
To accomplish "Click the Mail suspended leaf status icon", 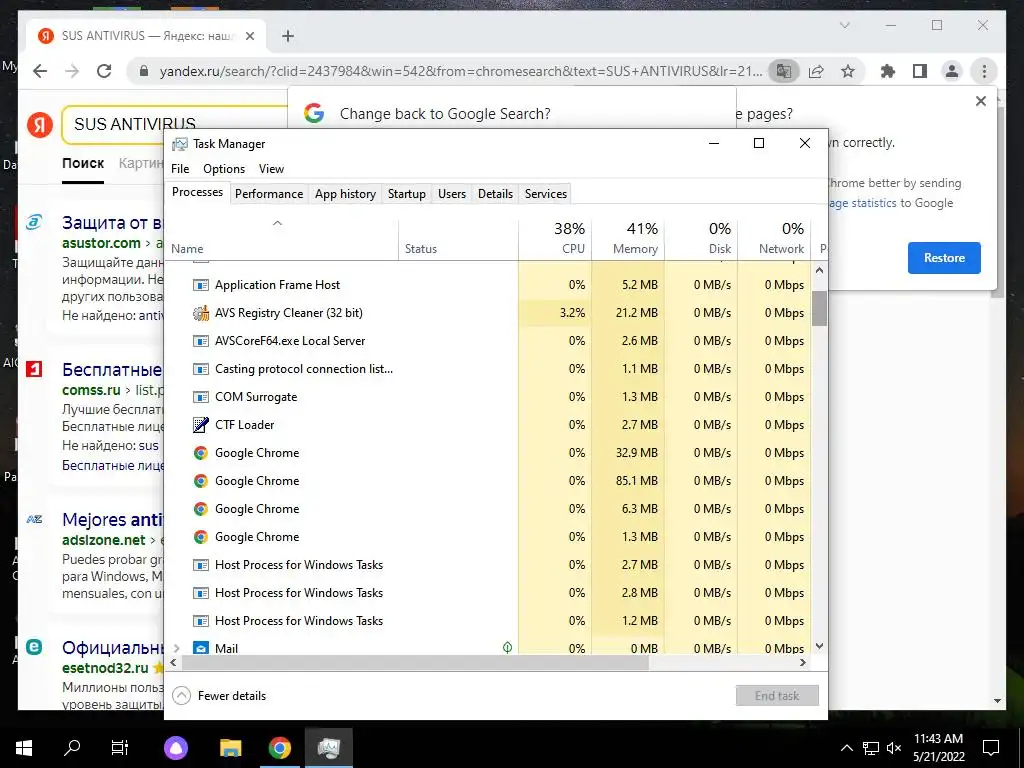I will pyautogui.click(x=507, y=648).
